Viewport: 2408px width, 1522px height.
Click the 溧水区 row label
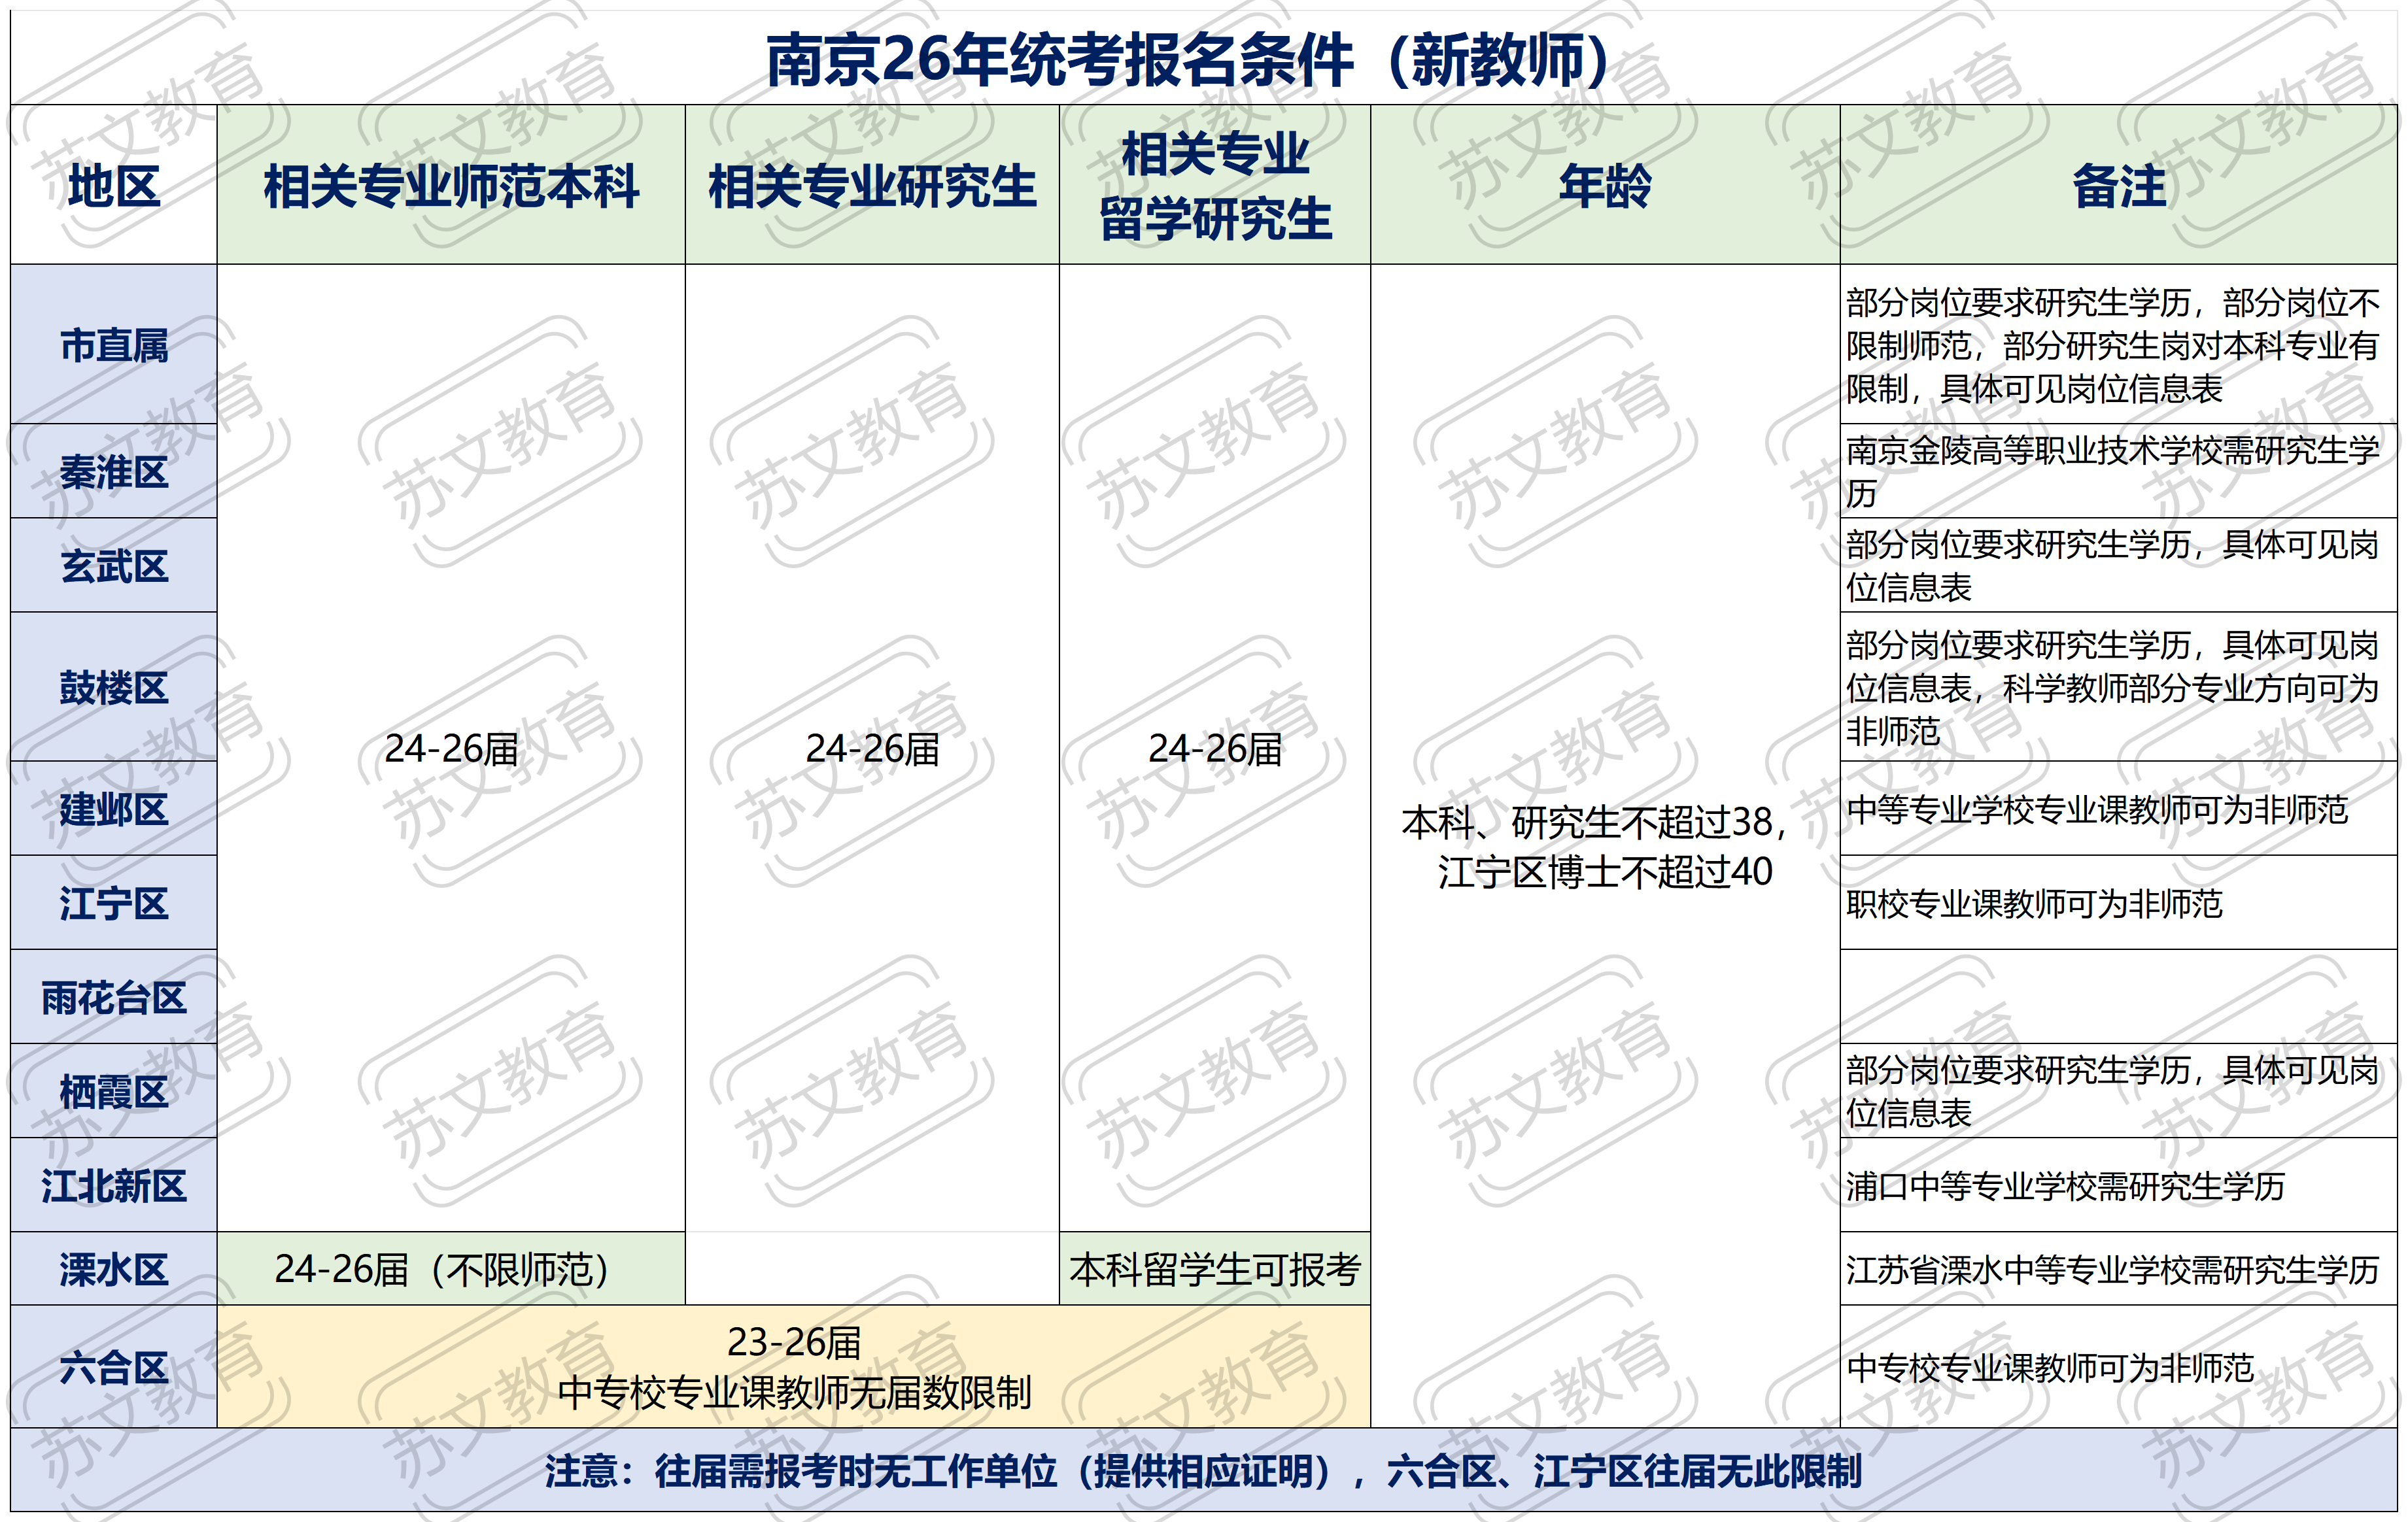[x=114, y=1269]
